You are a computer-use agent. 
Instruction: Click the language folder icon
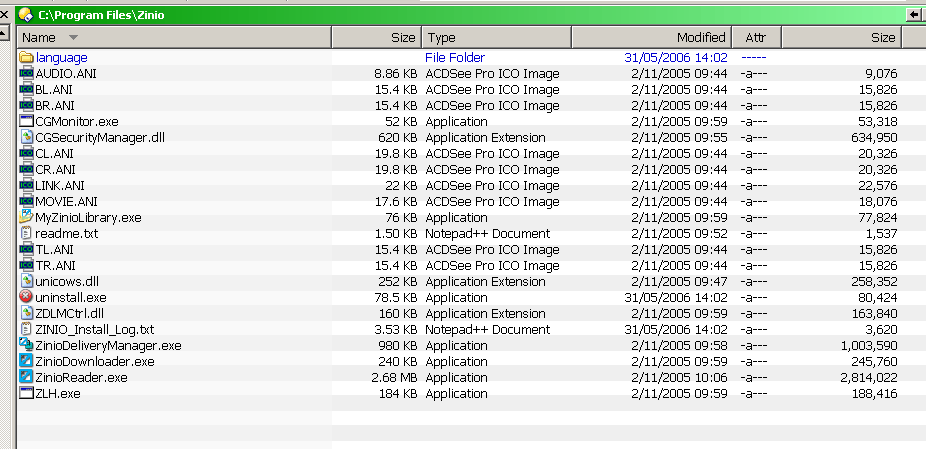(26, 57)
